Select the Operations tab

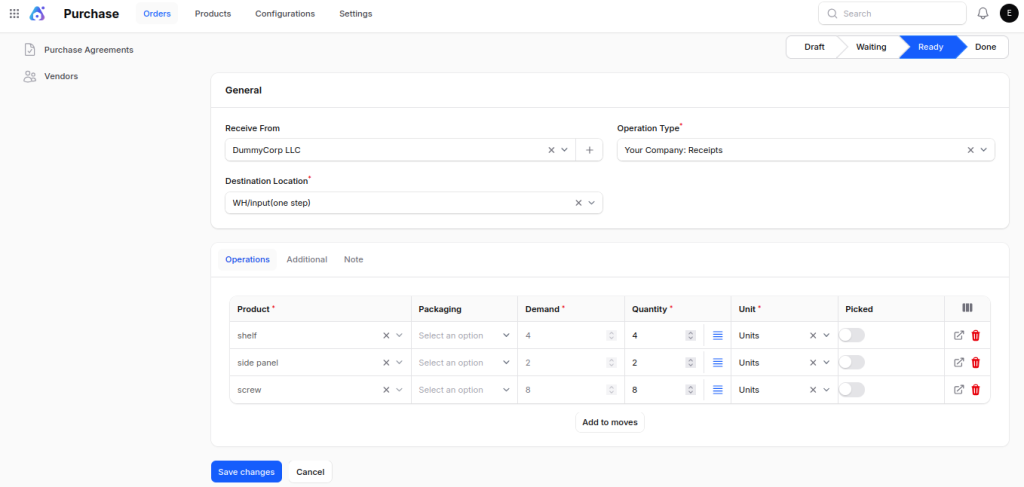click(248, 259)
